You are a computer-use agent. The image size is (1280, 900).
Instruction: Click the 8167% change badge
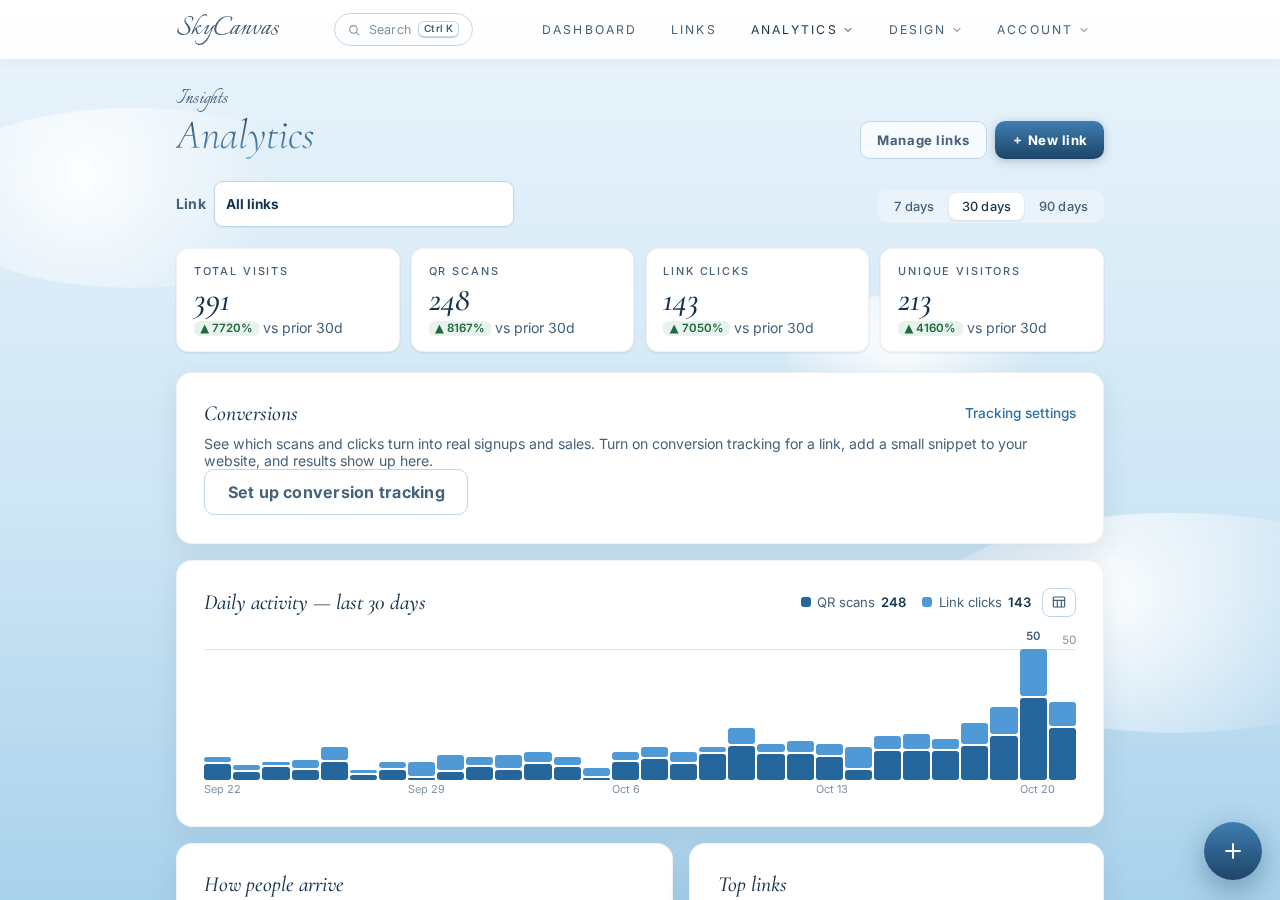click(460, 328)
